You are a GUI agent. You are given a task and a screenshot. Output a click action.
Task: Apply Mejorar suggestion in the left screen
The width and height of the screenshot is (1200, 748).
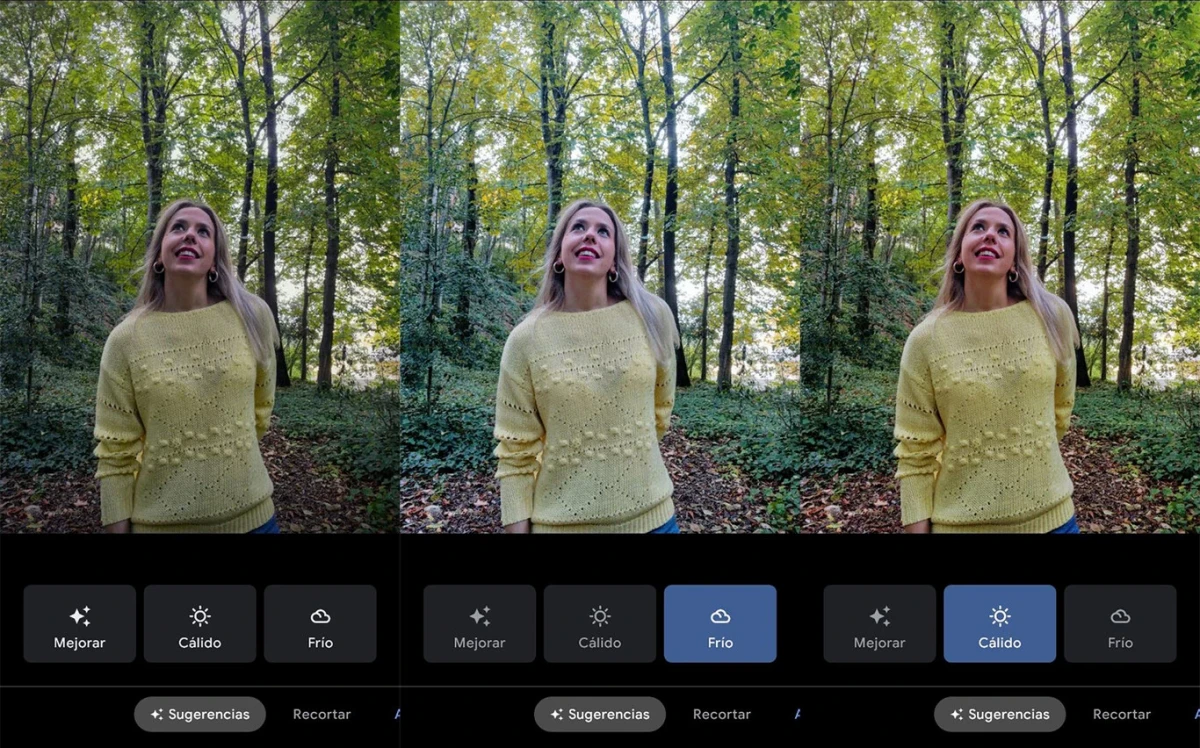point(80,624)
